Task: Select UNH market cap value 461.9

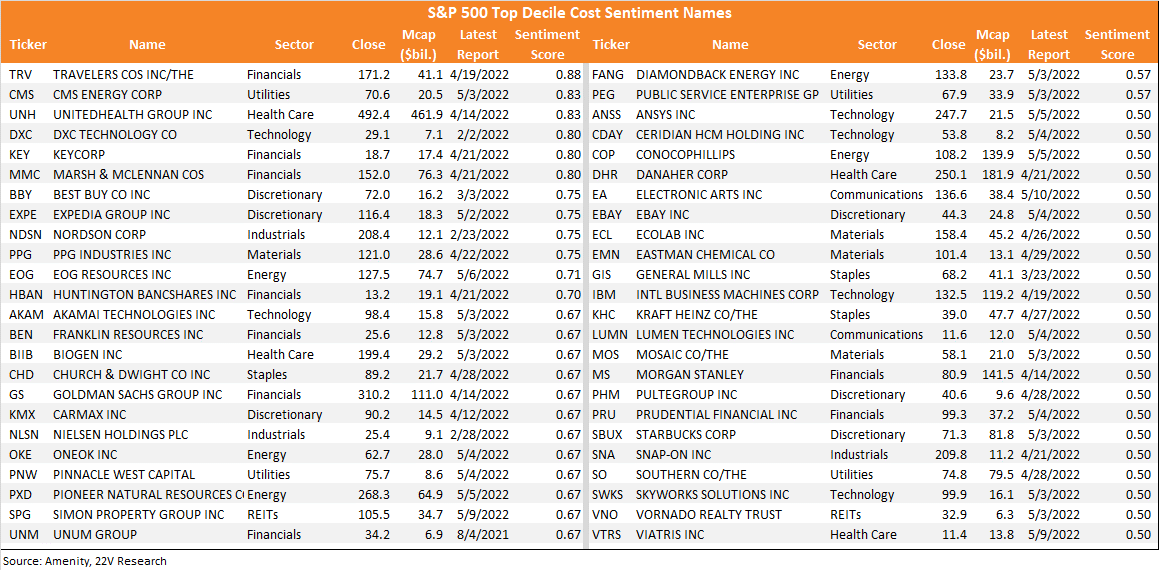Action: 426,115
